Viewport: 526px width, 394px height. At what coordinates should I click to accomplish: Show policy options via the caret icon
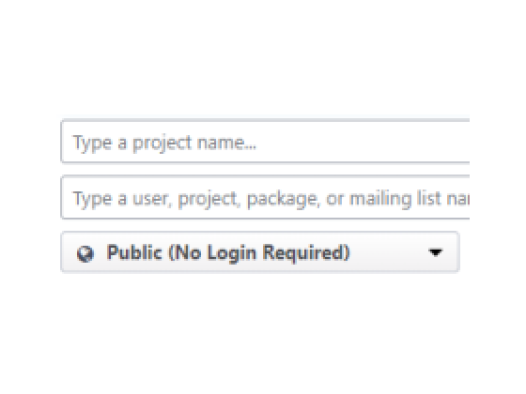coord(435,252)
